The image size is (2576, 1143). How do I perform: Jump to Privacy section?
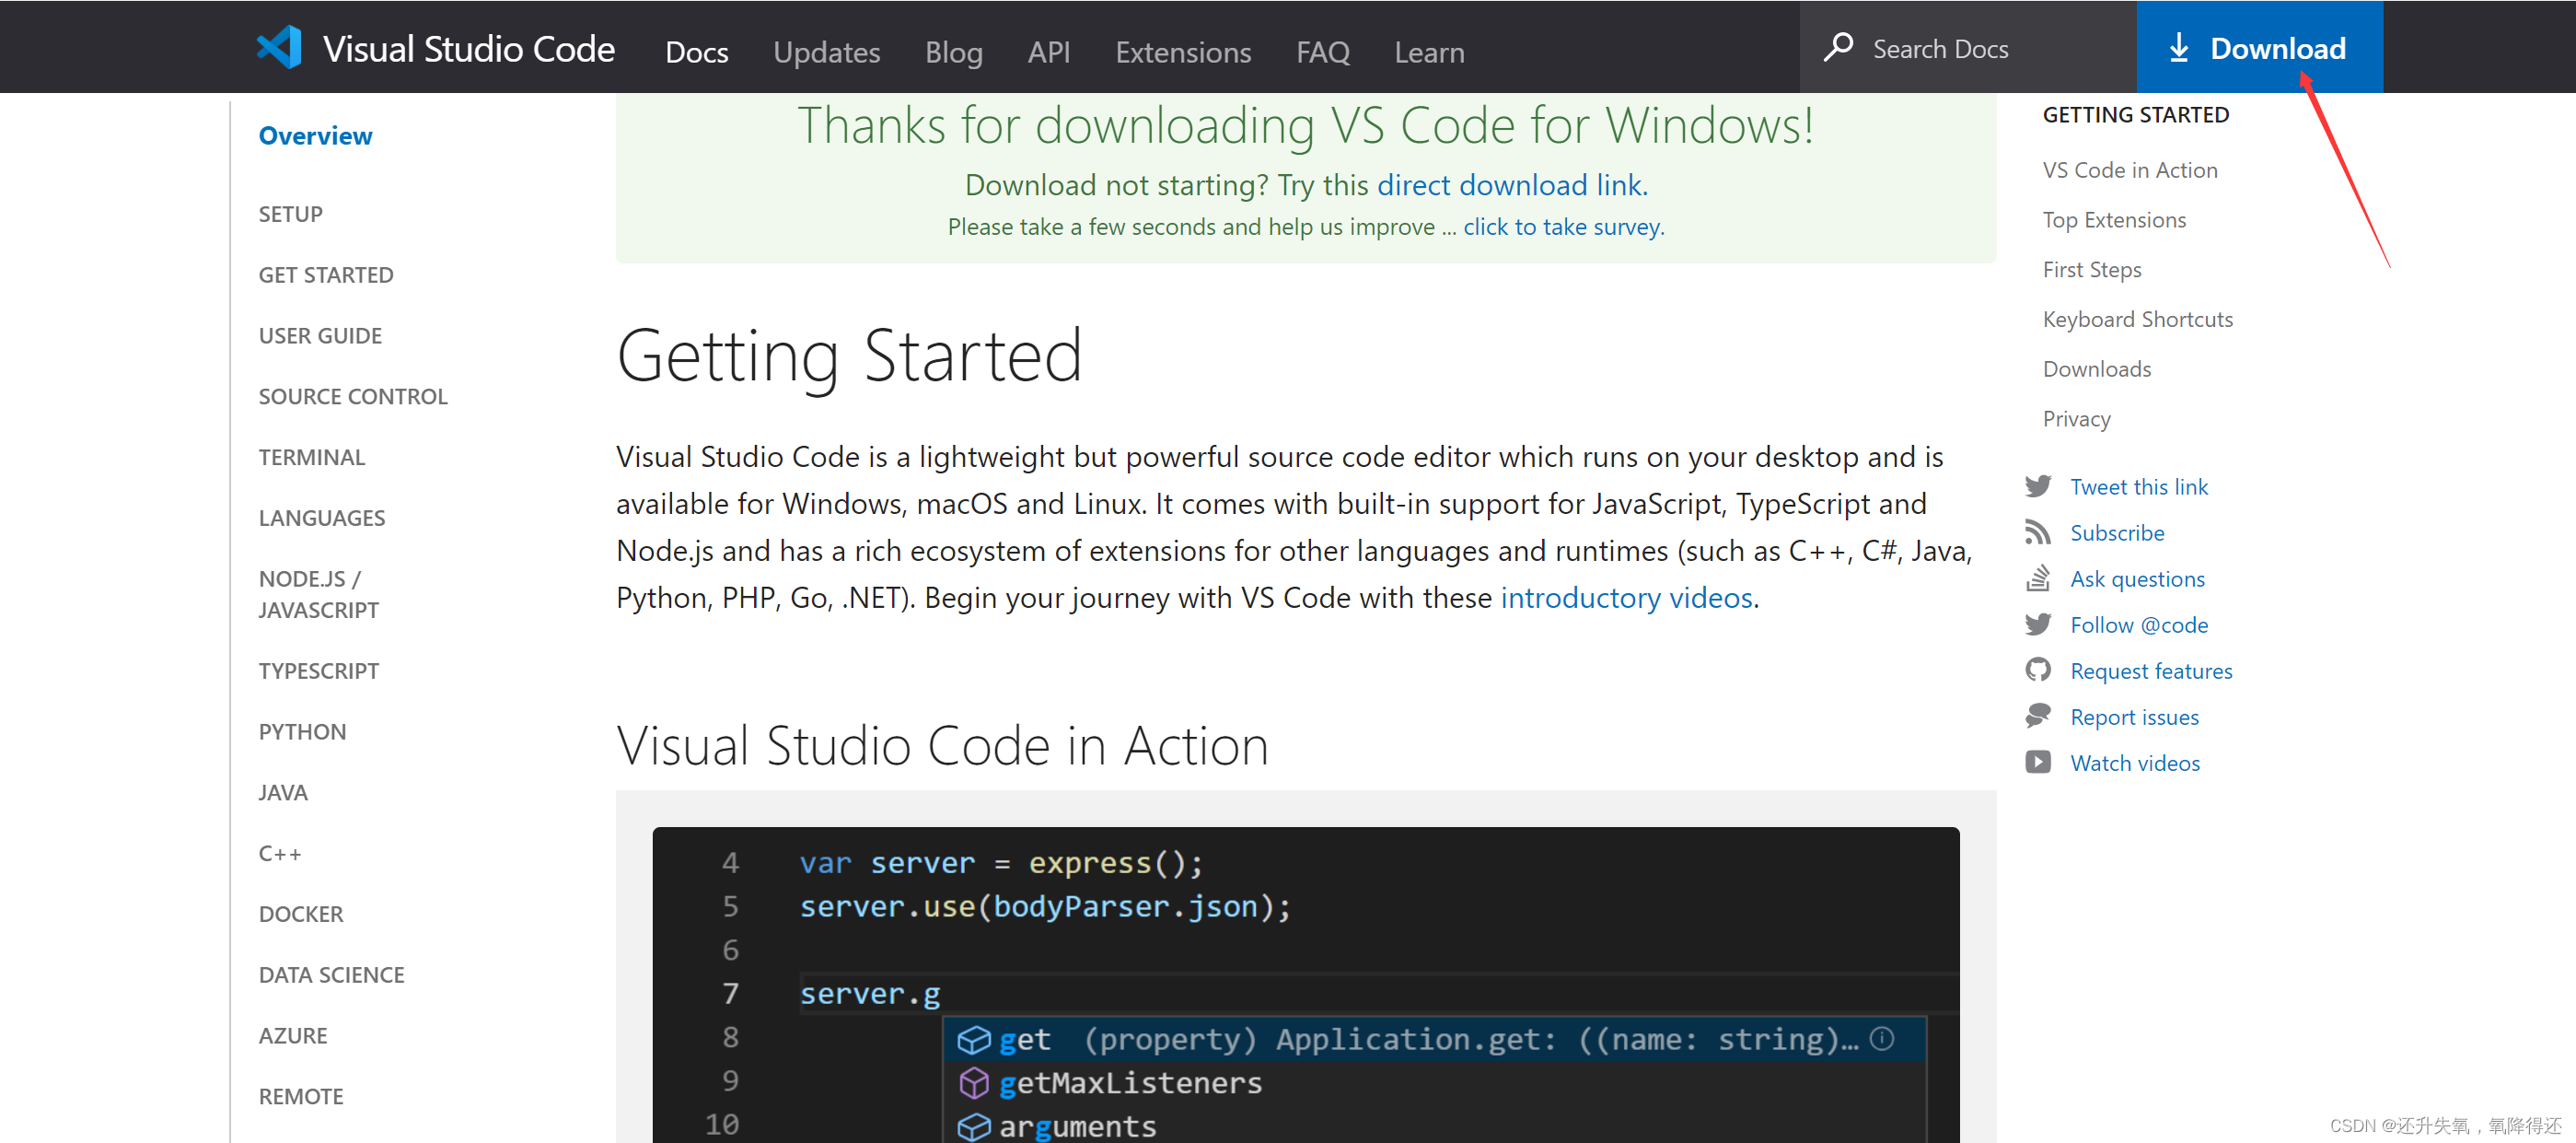click(2077, 420)
